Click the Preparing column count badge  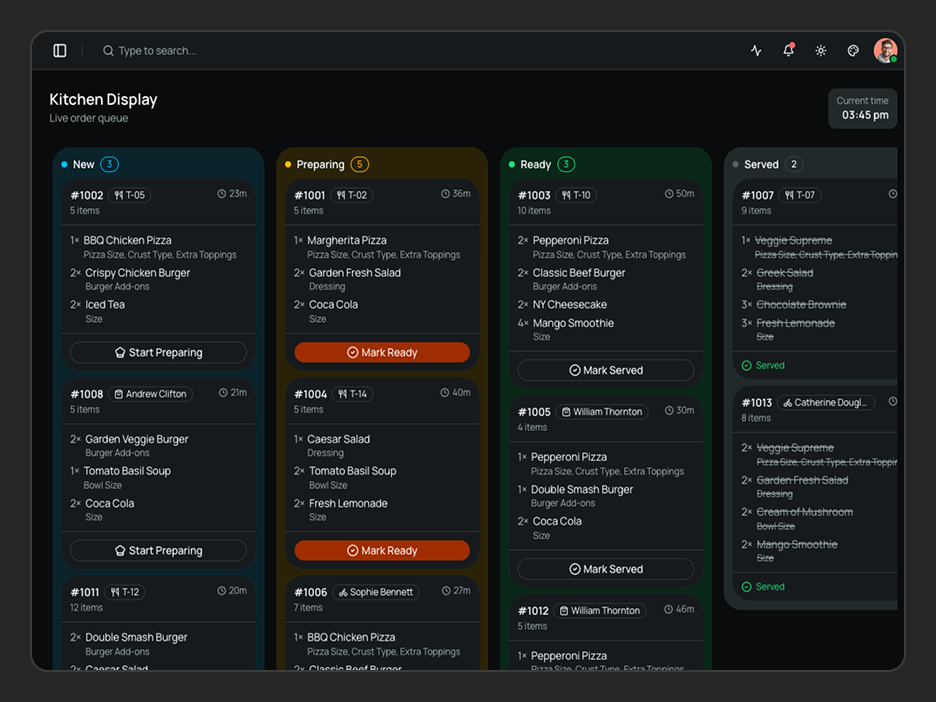click(x=359, y=164)
